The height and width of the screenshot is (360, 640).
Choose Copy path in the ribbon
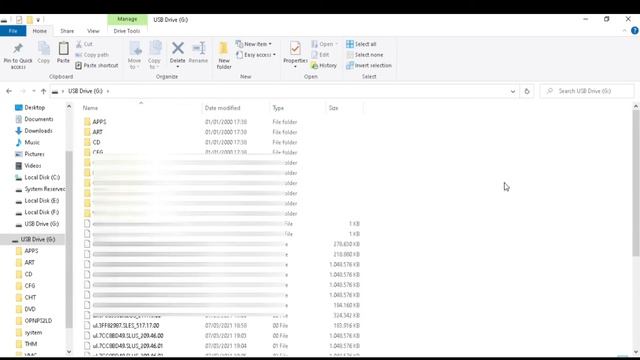click(x=92, y=55)
